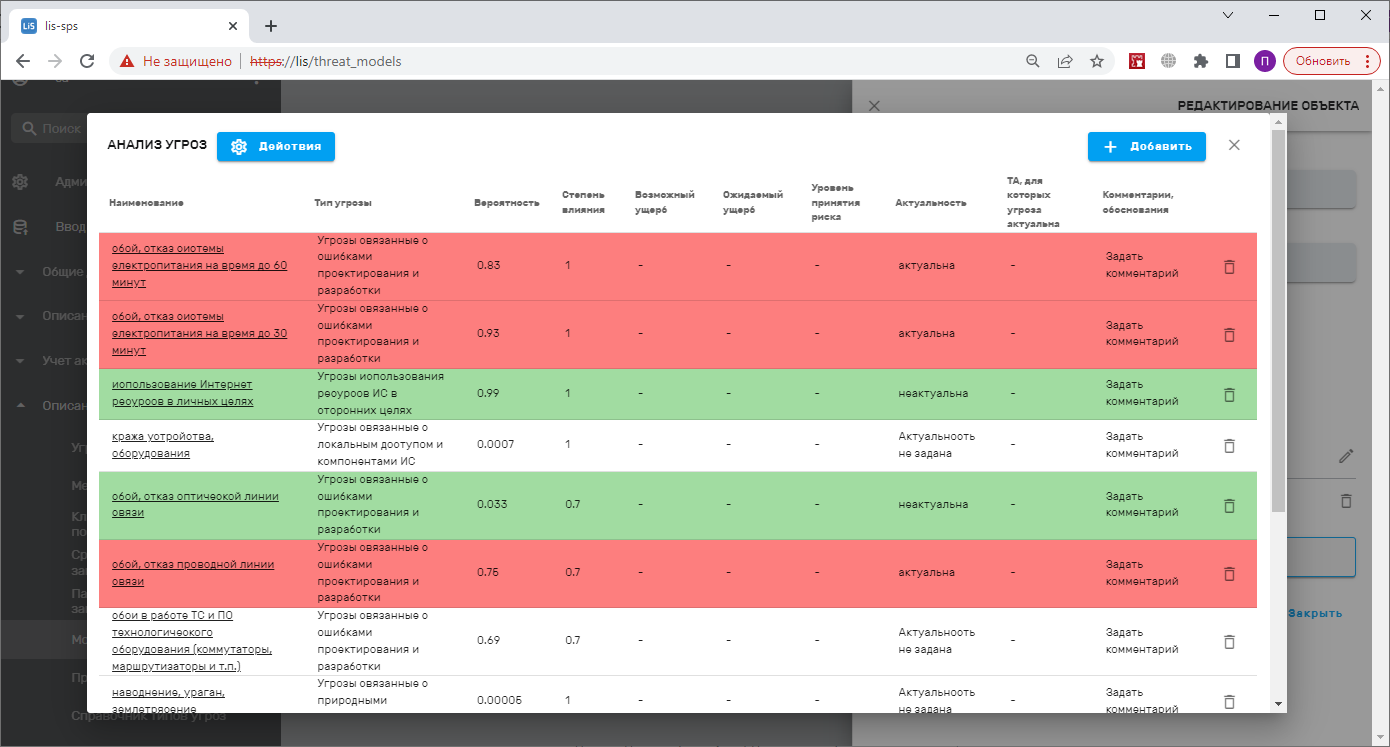Click the sidebar search field
The width and height of the screenshot is (1390, 747).
click(48, 128)
